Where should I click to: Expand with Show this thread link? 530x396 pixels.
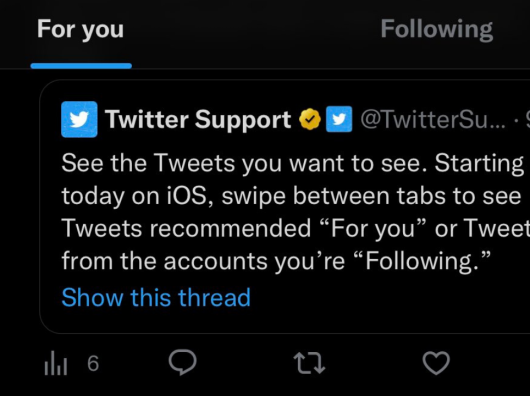coord(156,298)
